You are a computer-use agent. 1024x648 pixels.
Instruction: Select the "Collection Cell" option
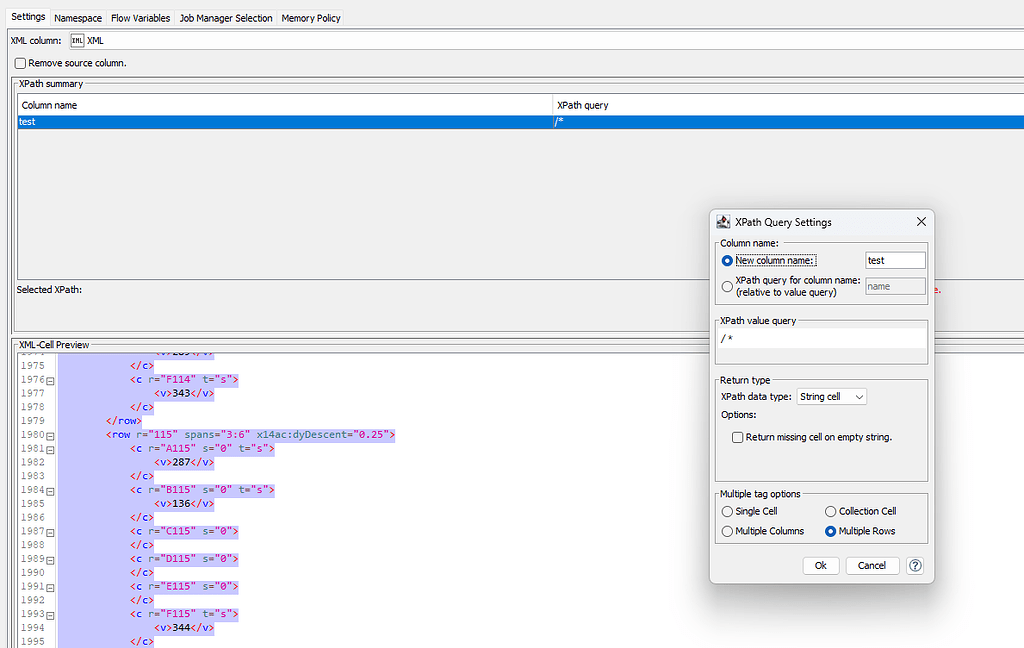830,511
